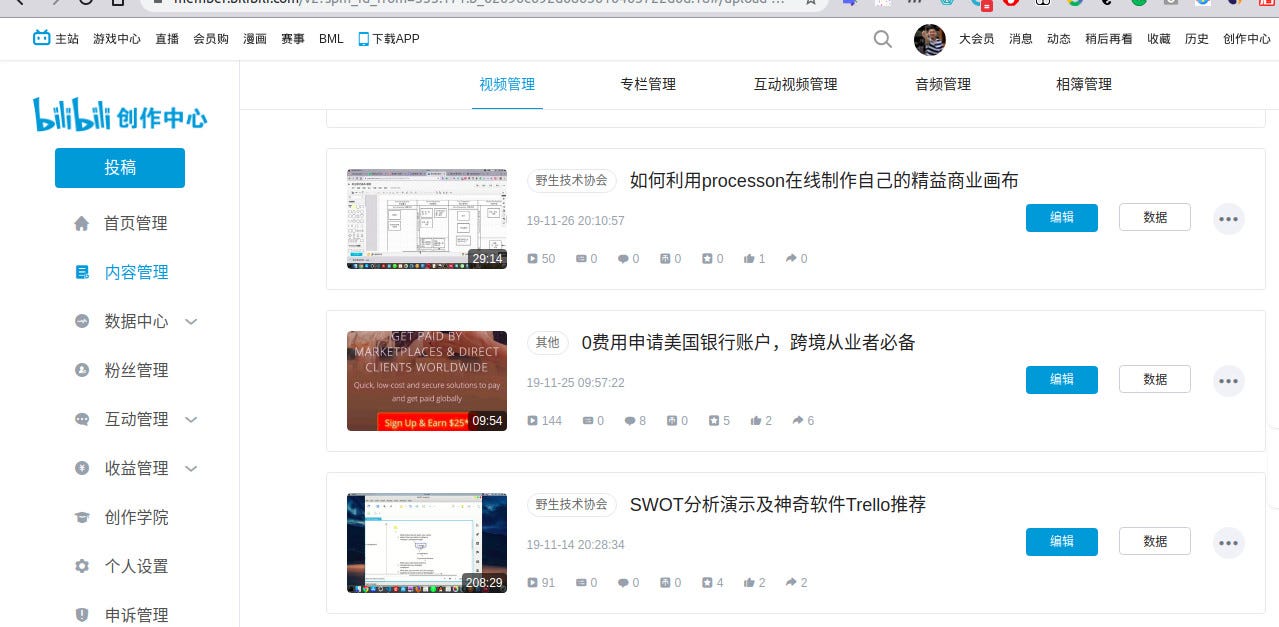Click like thumb icon on SWOT video

tap(749, 583)
